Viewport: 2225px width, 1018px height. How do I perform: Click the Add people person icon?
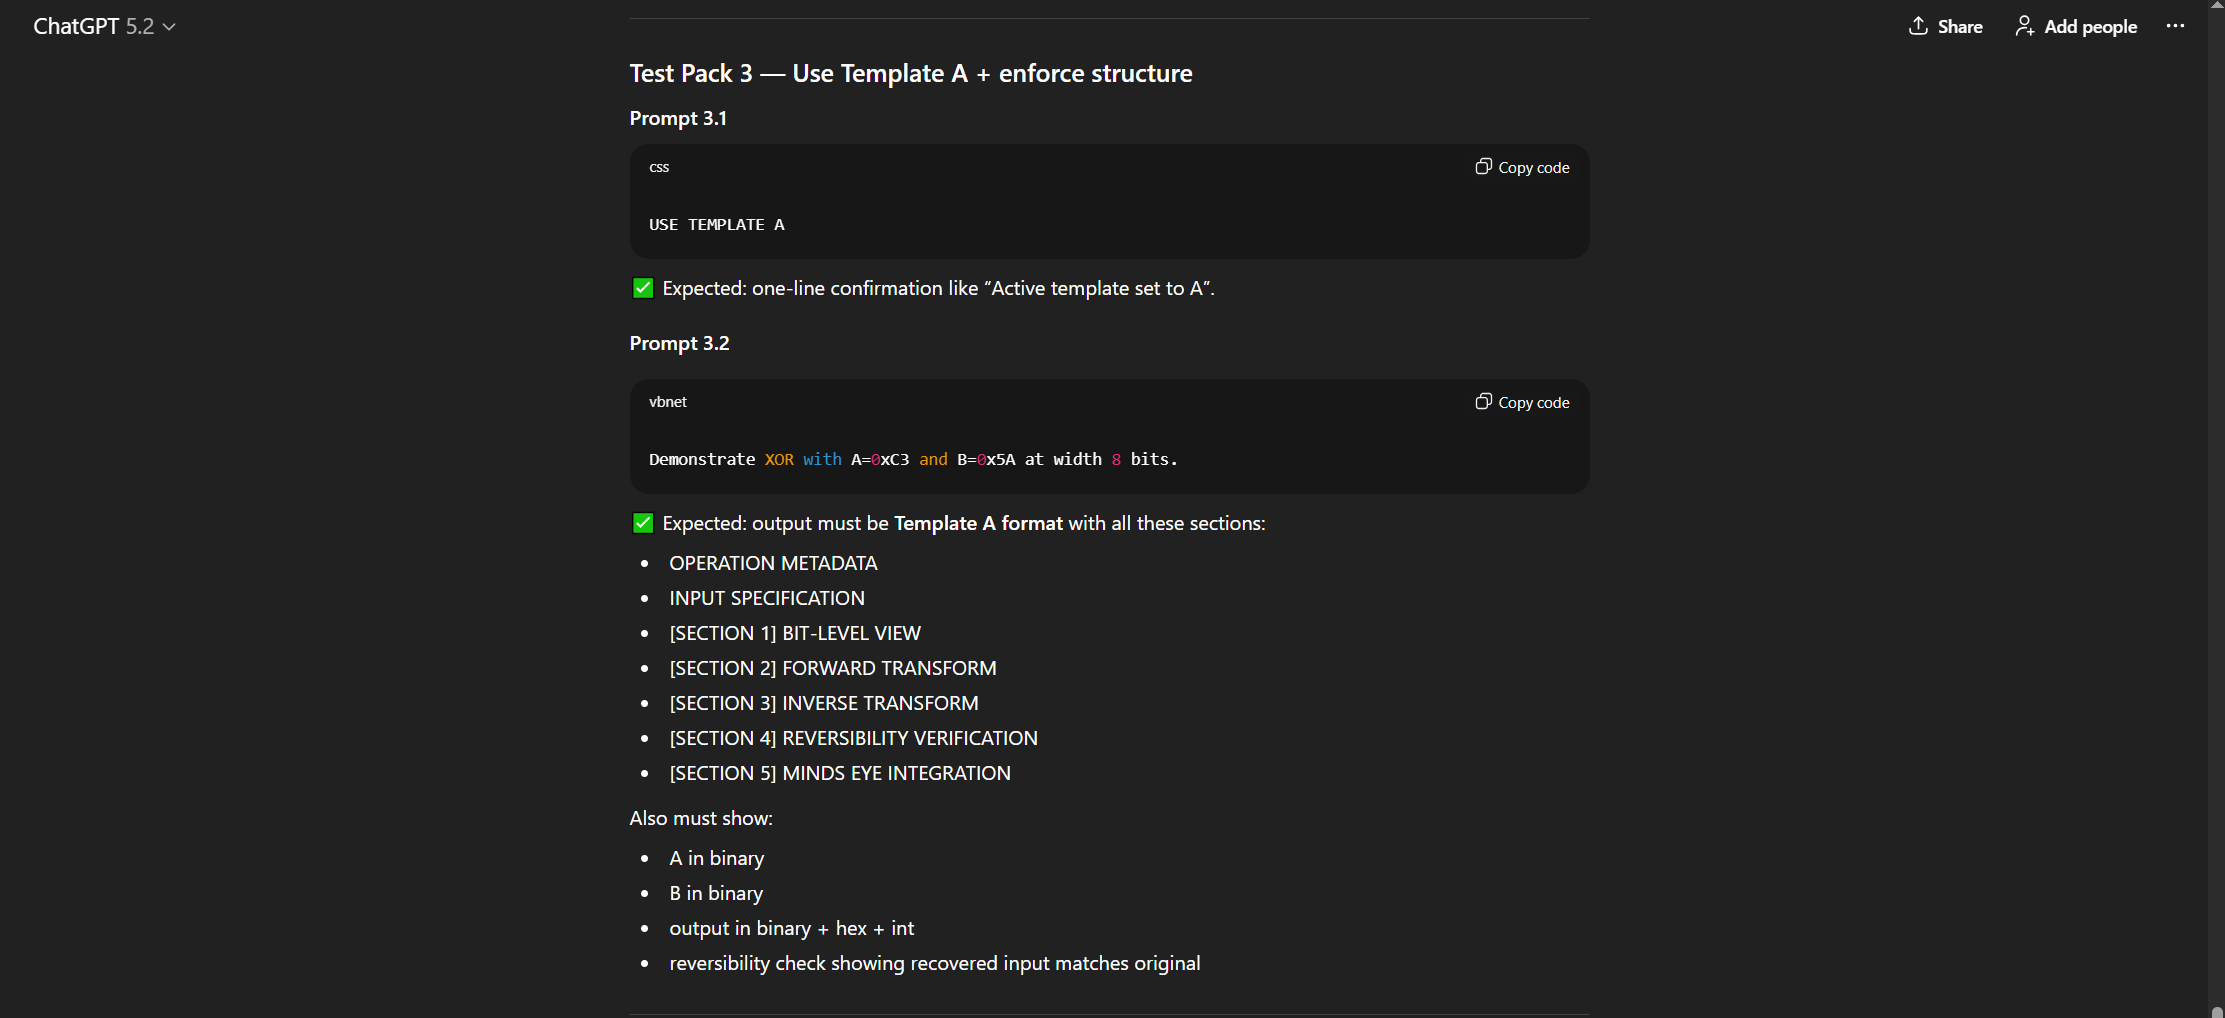click(2024, 26)
